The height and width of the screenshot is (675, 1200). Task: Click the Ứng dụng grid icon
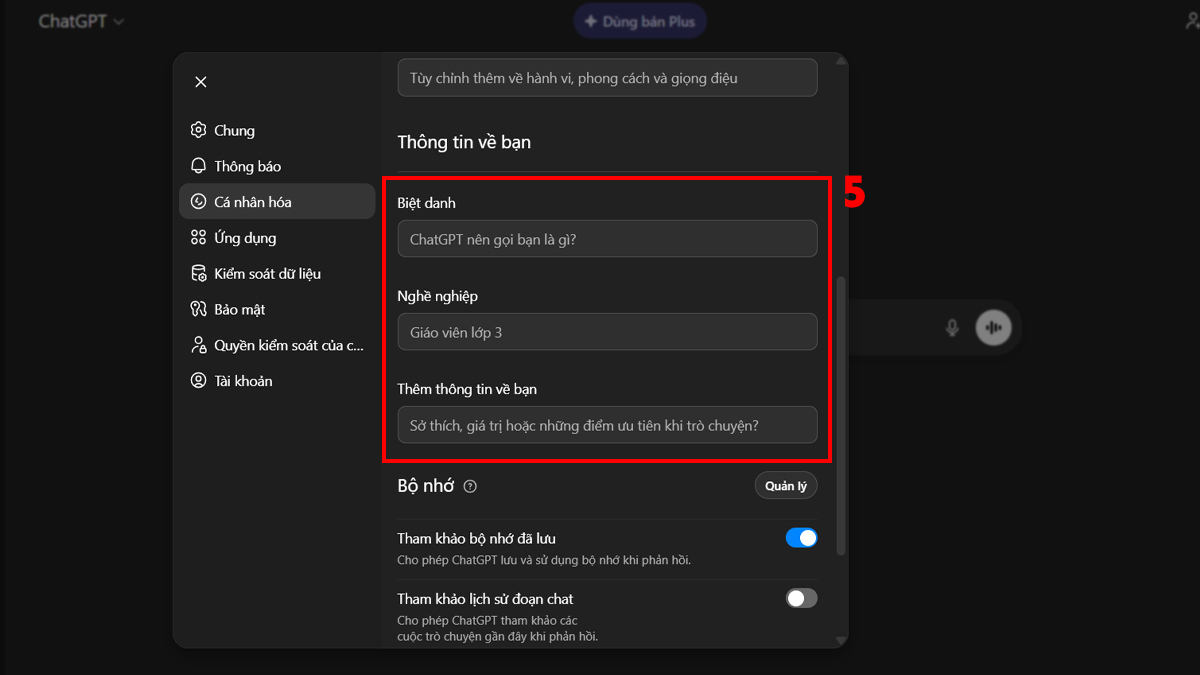(198, 237)
